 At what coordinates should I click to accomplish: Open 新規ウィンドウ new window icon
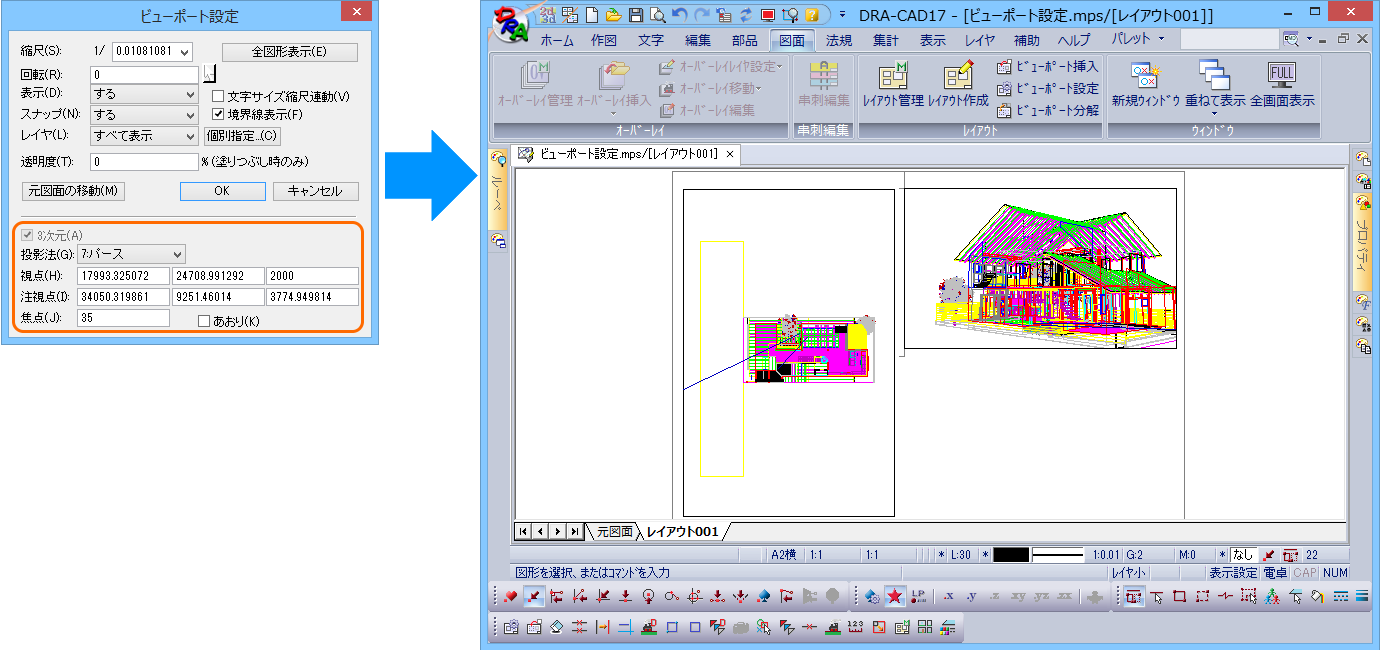pyautogui.click(x=1146, y=86)
